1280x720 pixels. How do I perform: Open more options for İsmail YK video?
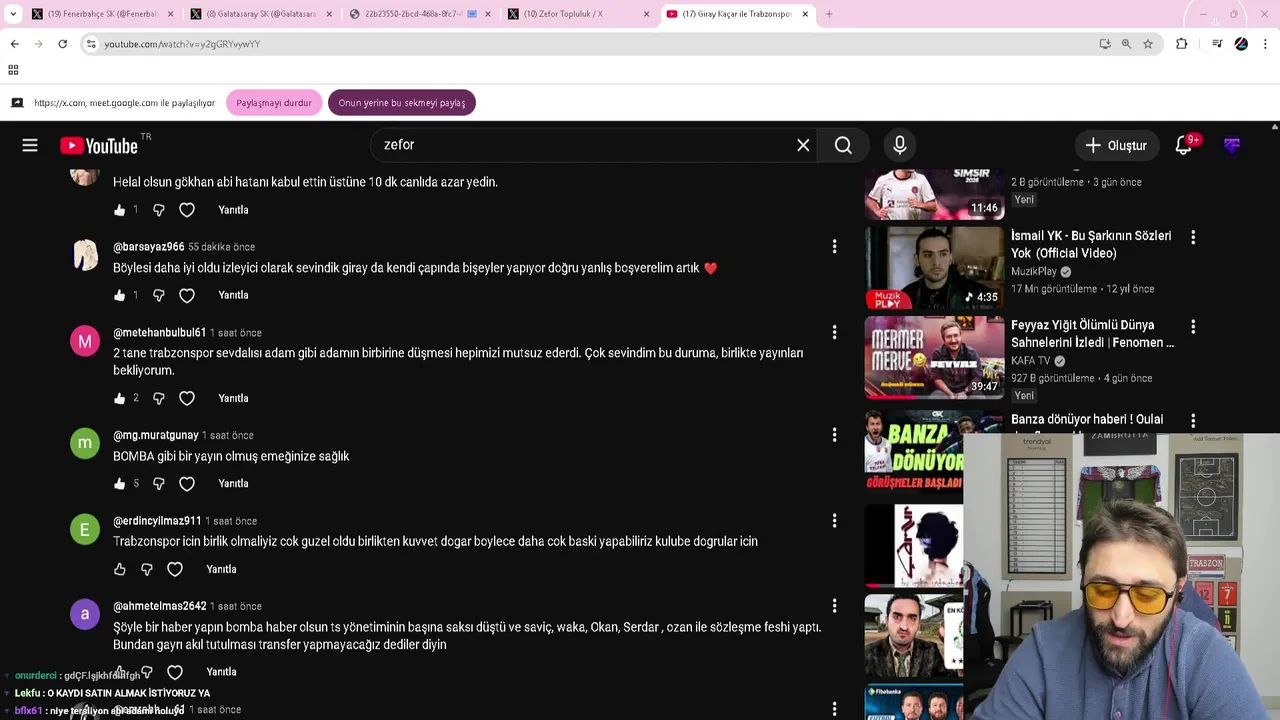[1192, 237]
